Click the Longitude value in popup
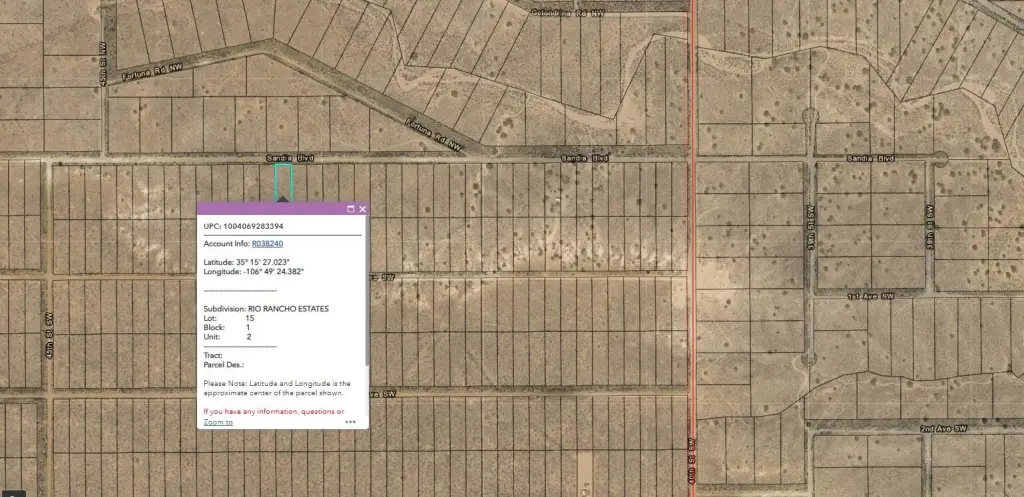The image size is (1024, 497). (x=275, y=271)
